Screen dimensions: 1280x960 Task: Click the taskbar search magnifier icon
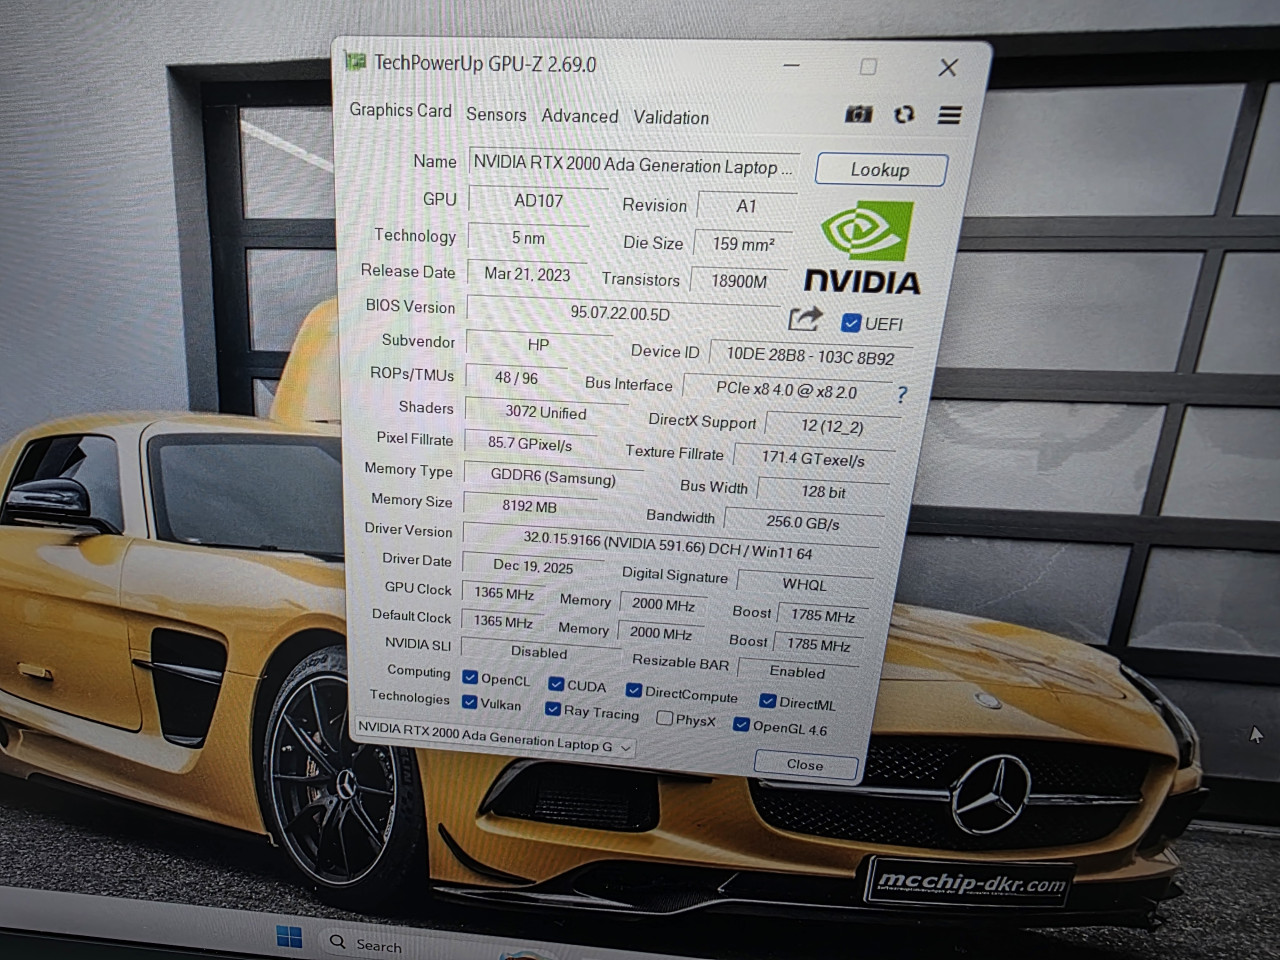338,942
